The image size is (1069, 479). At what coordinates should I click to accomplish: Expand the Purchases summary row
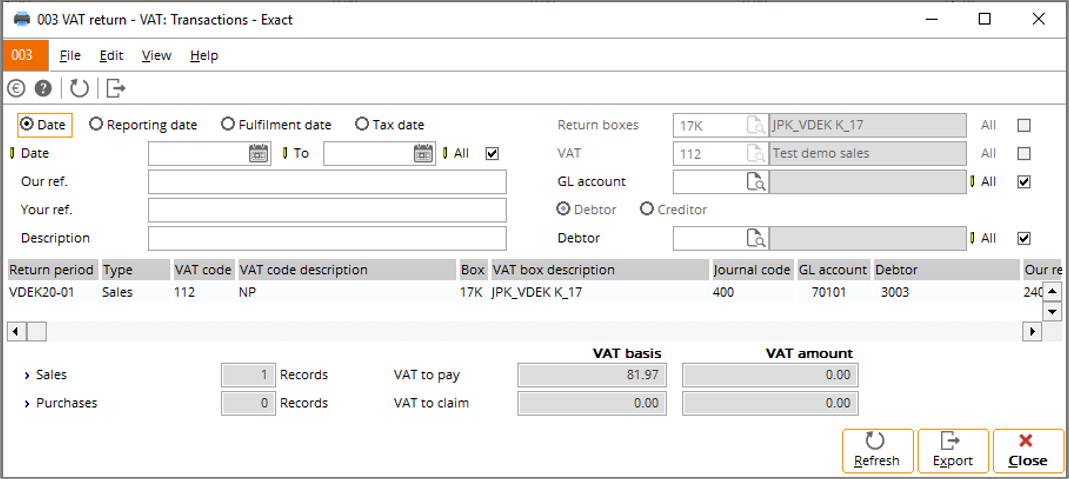27,403
